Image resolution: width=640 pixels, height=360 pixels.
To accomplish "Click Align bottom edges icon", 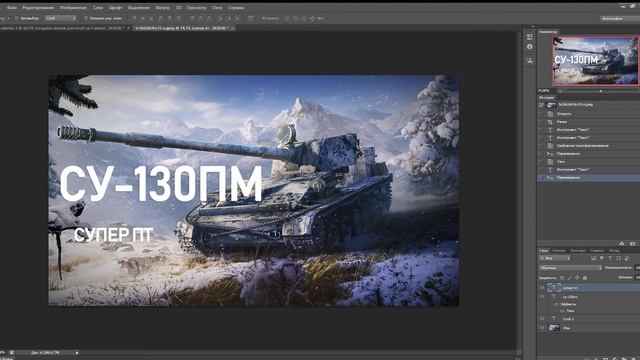I will (151, 18).
